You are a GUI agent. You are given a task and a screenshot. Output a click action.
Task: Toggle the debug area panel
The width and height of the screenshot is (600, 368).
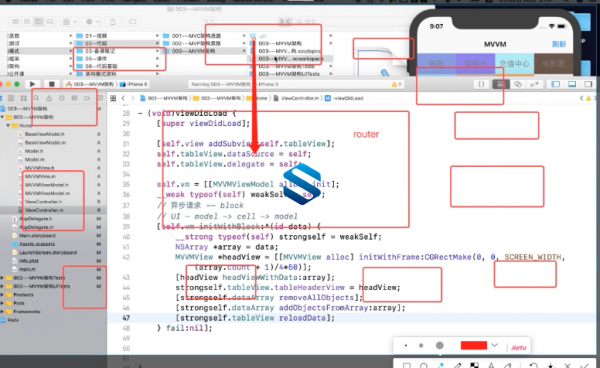coord(572,84)
